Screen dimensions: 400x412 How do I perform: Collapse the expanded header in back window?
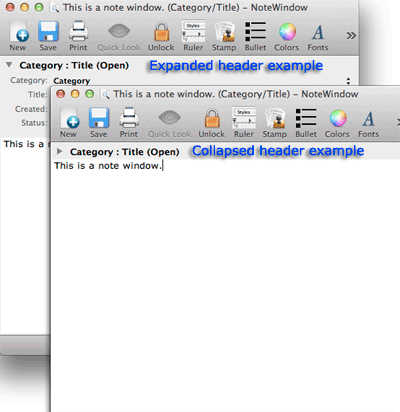(9, 65)
